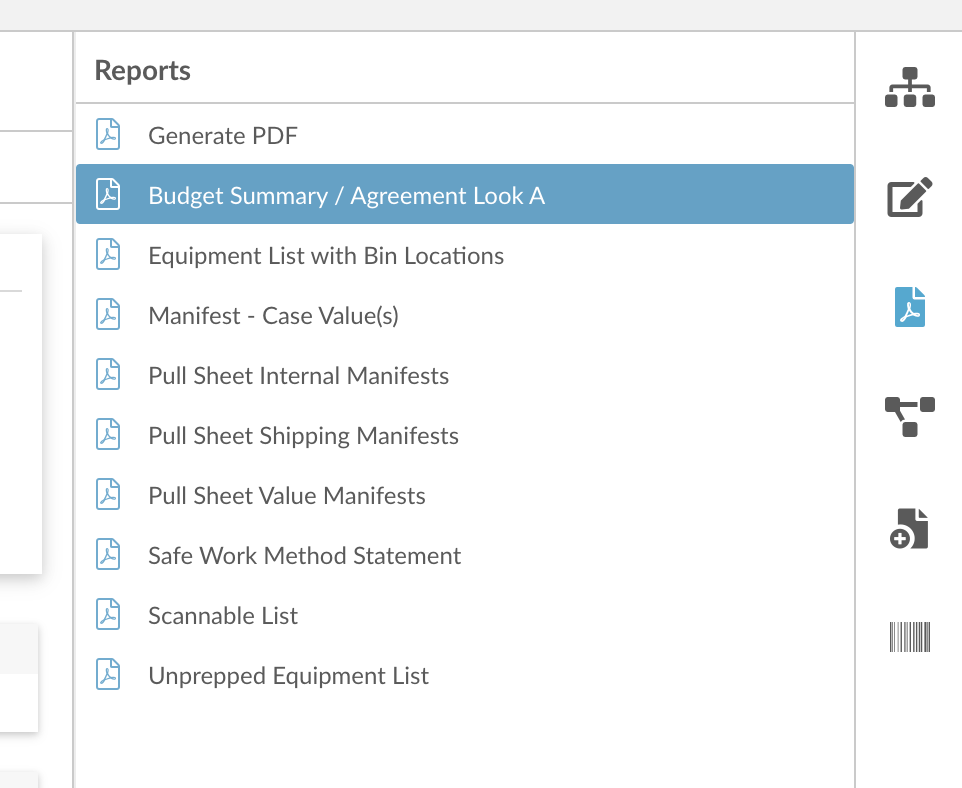
Task: Click PDF icon beside Scannable List
Action: tap(108, 614)
